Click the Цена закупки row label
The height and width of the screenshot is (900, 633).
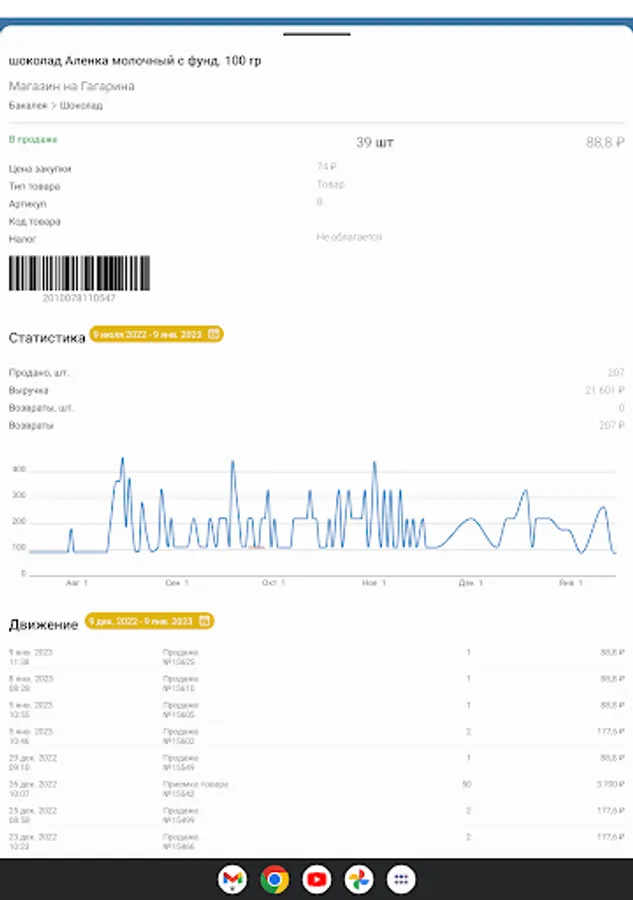[x=40, y=169]
